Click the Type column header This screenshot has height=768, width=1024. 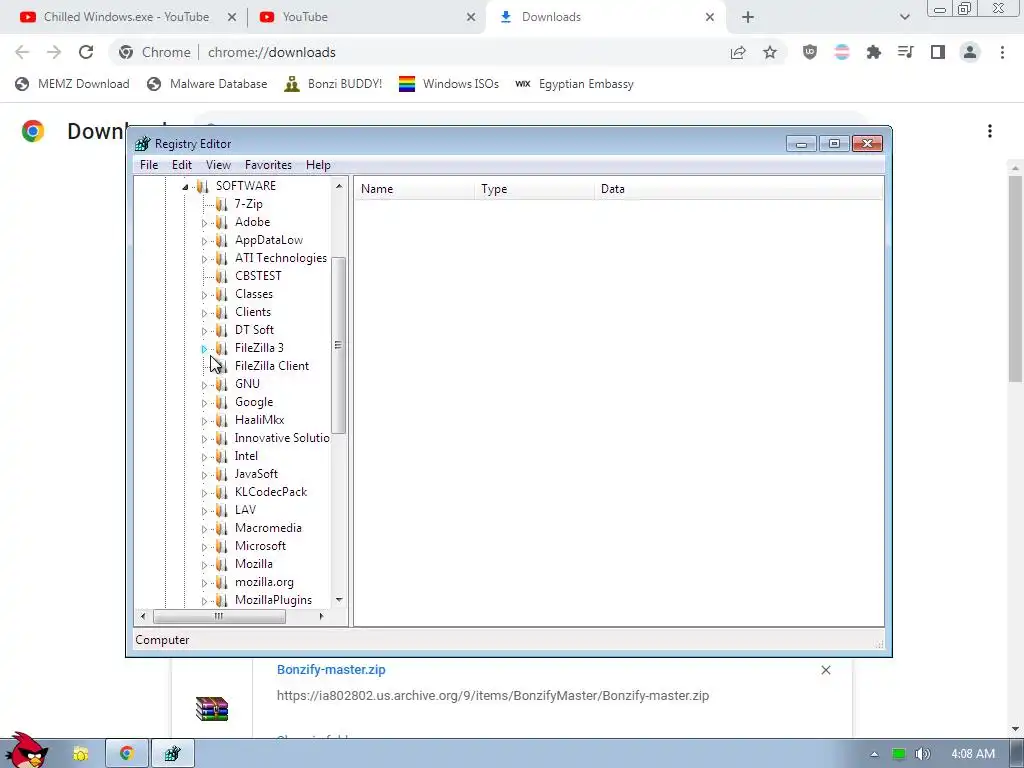tap(534, 189)
